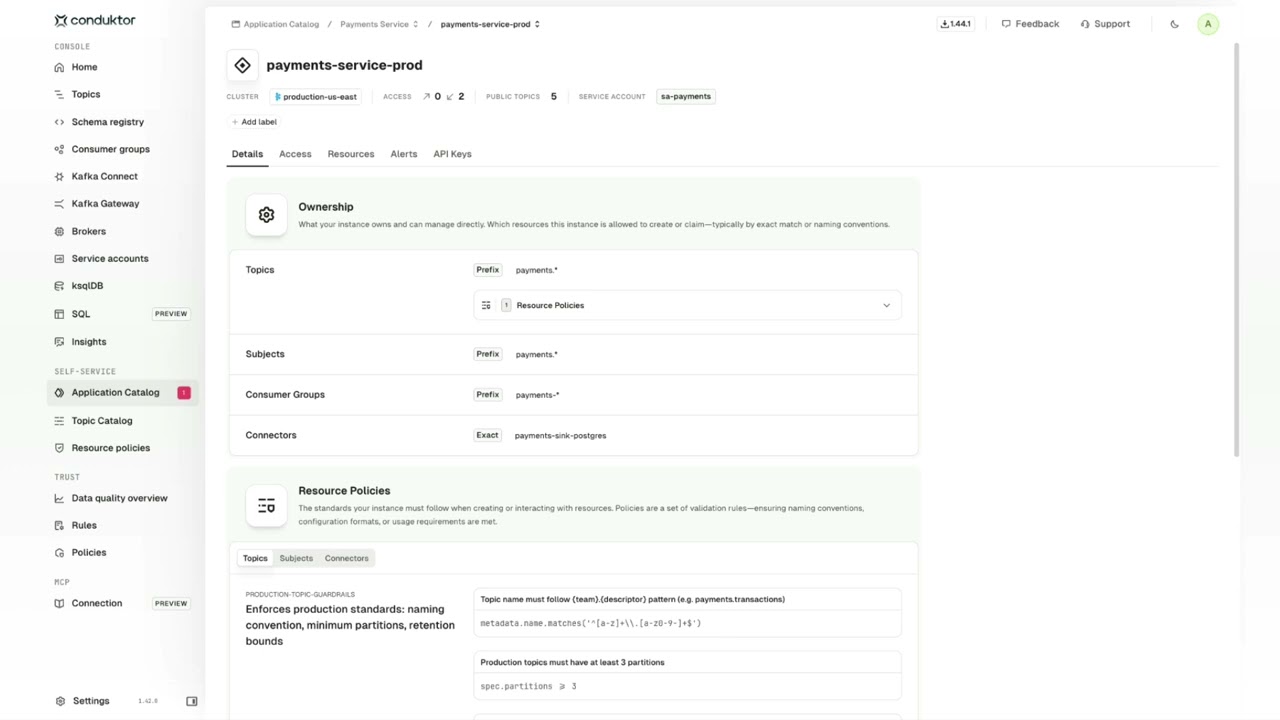
Task: Click the Resource policies shield icon
Action: click(60, 448)
